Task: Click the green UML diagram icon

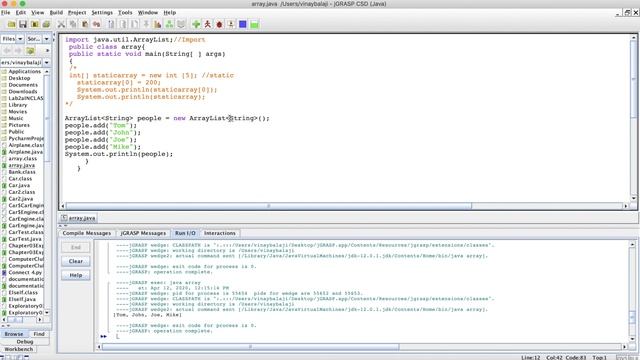Action: 169,24
